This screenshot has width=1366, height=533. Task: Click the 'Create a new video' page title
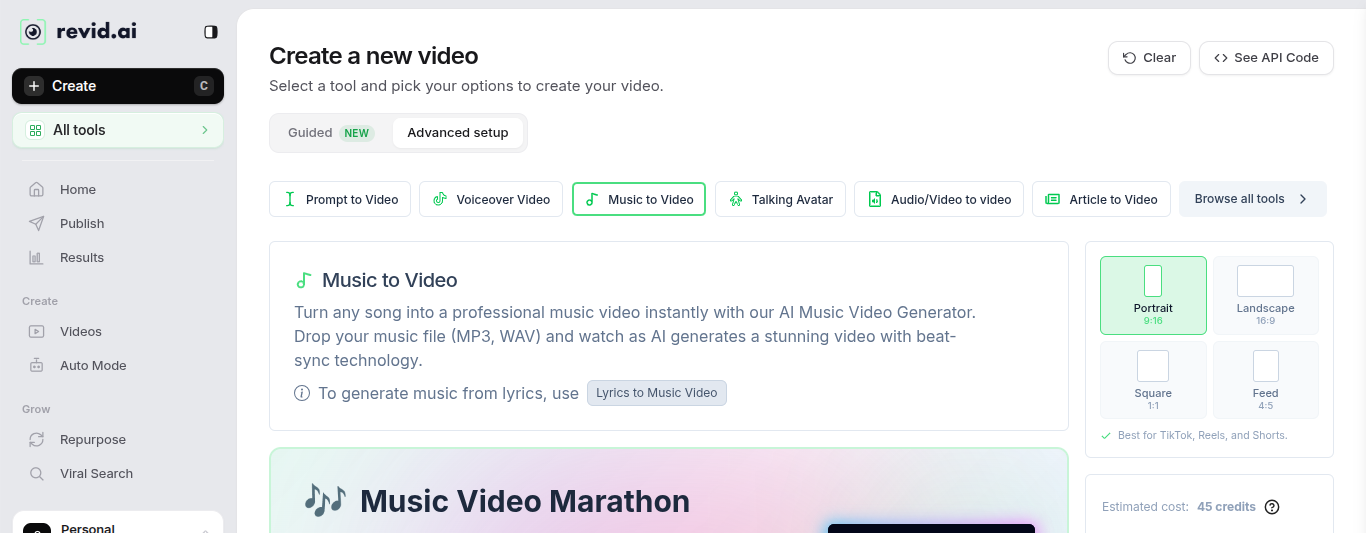(374, 56)
